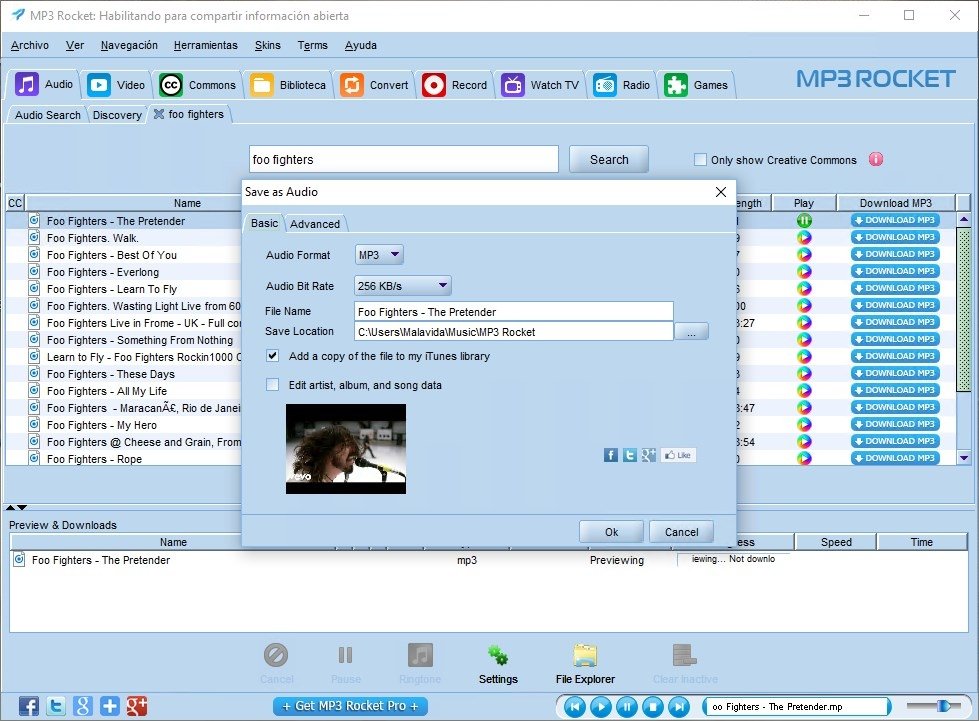Check Only show Creative Commons
Image resolution: width=979 pixels, height=721 pixels.
(x=701, y=160)
